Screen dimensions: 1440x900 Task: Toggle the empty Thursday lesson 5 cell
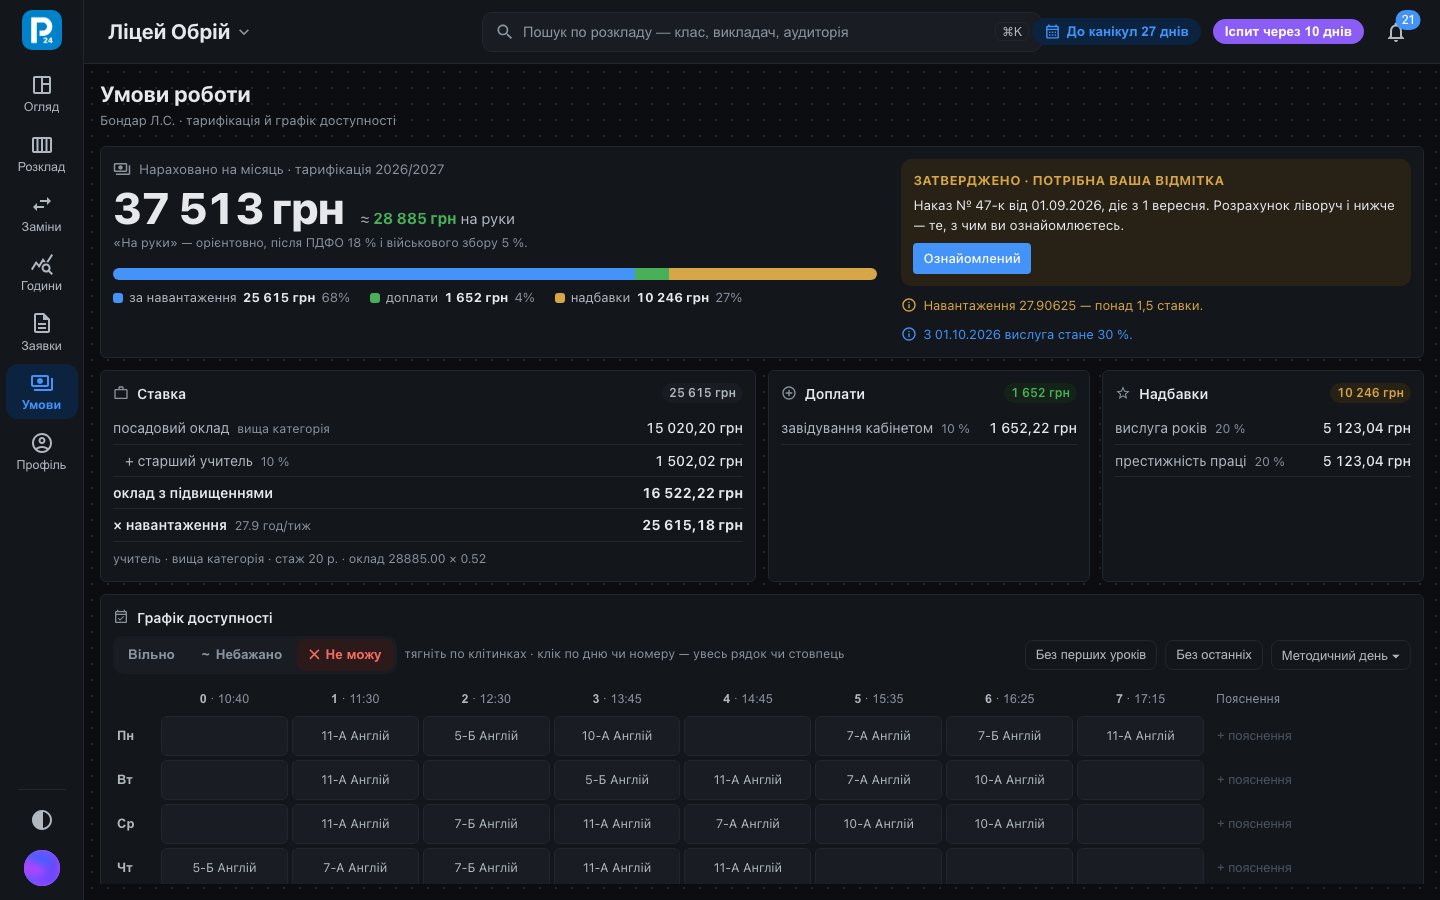coord(878,868)
